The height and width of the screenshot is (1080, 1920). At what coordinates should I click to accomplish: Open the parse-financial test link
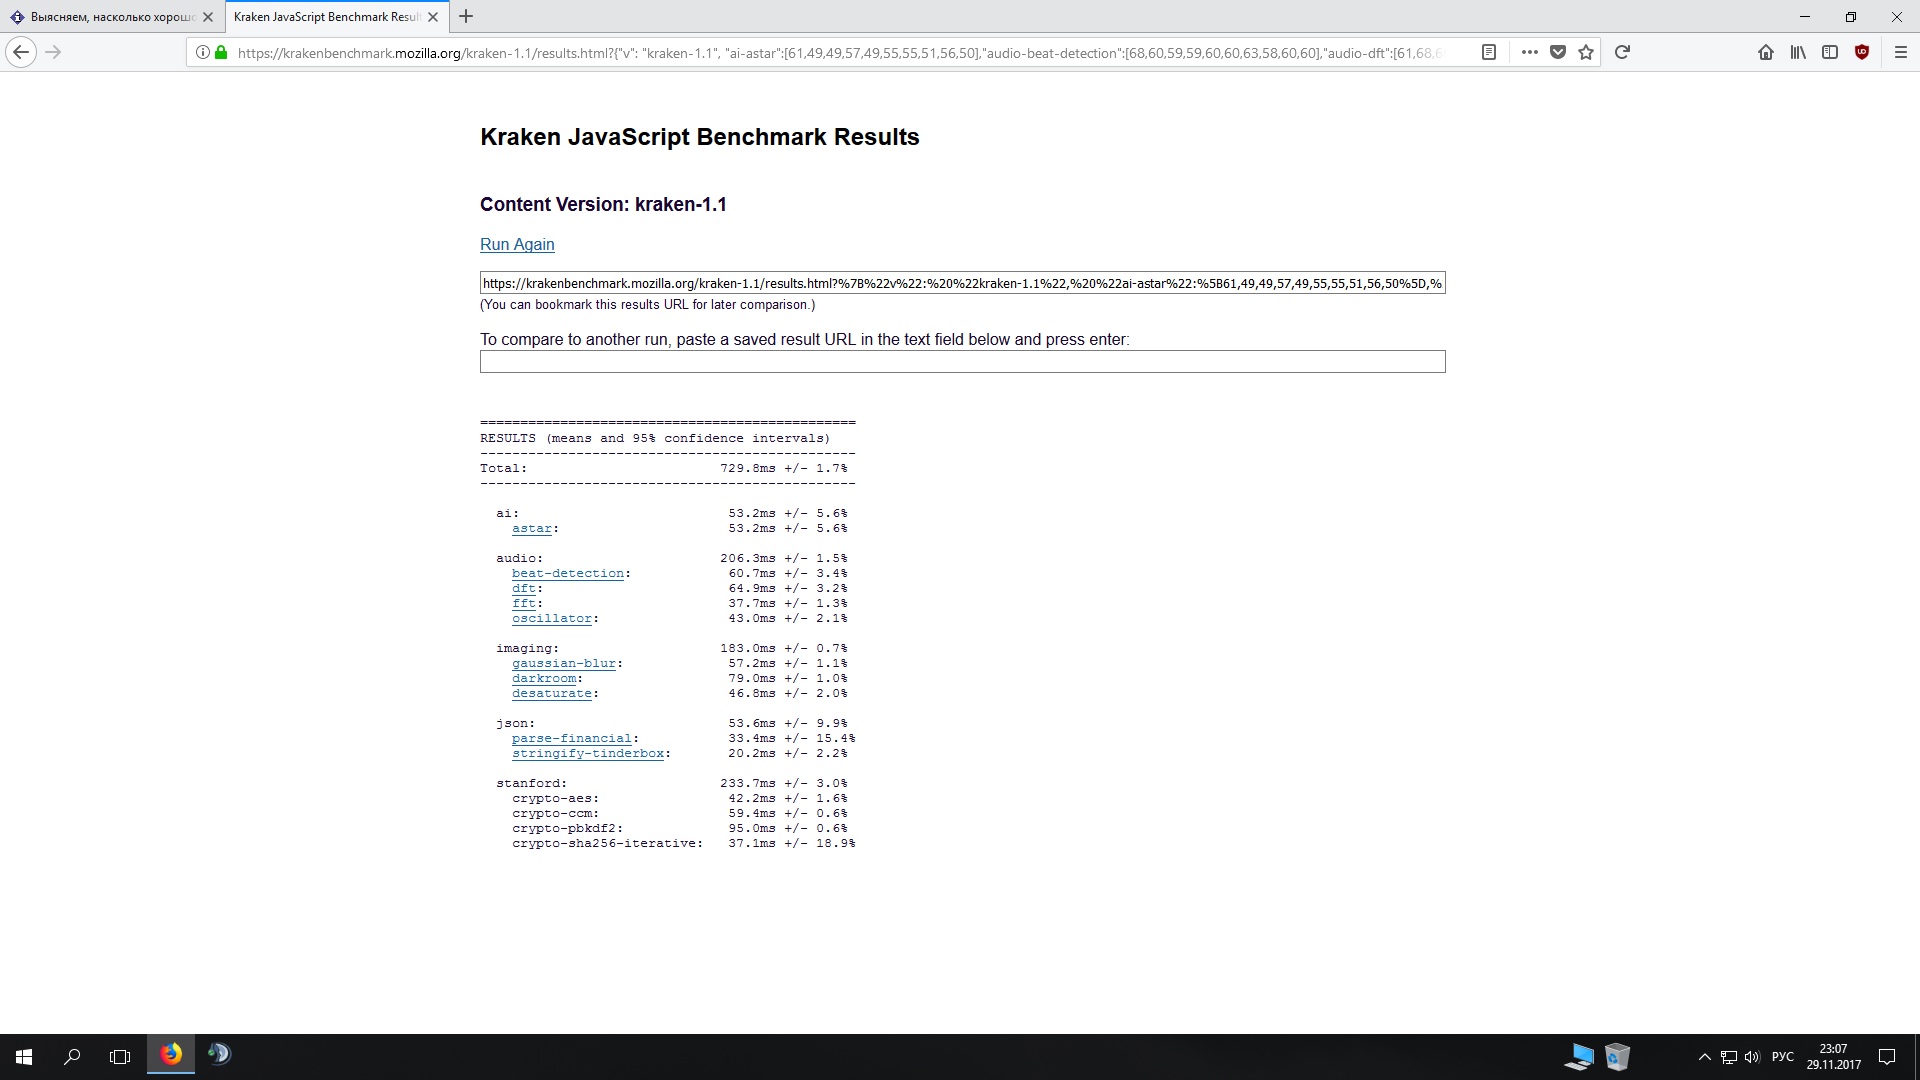pyautogui.click(x=571, y=738)
